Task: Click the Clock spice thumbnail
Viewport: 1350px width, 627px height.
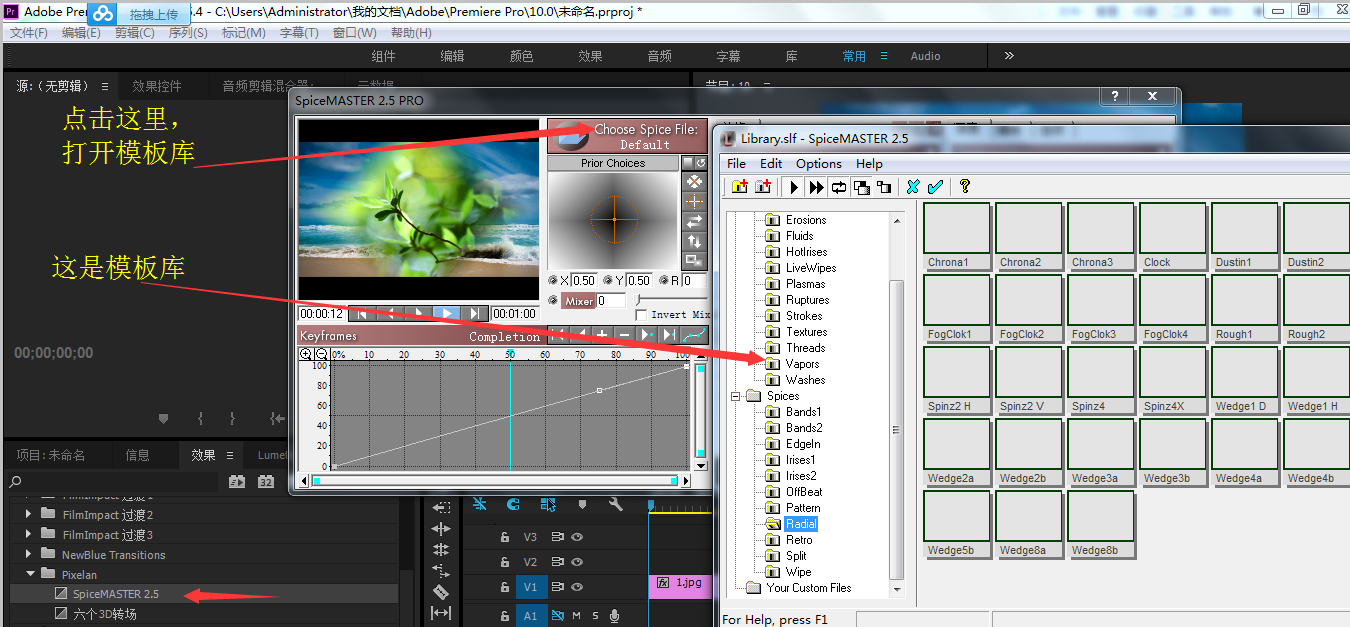Action: click(1172, 236)
